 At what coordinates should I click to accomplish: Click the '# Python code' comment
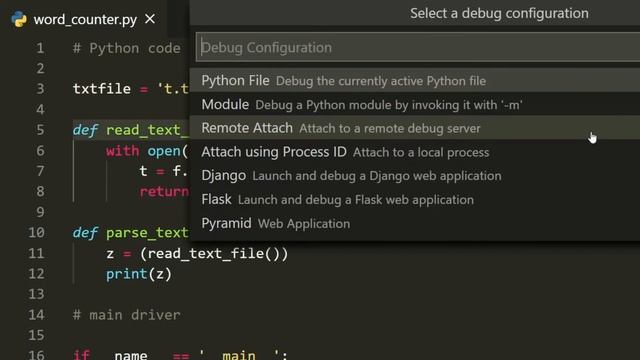click(x=127, y=48)
